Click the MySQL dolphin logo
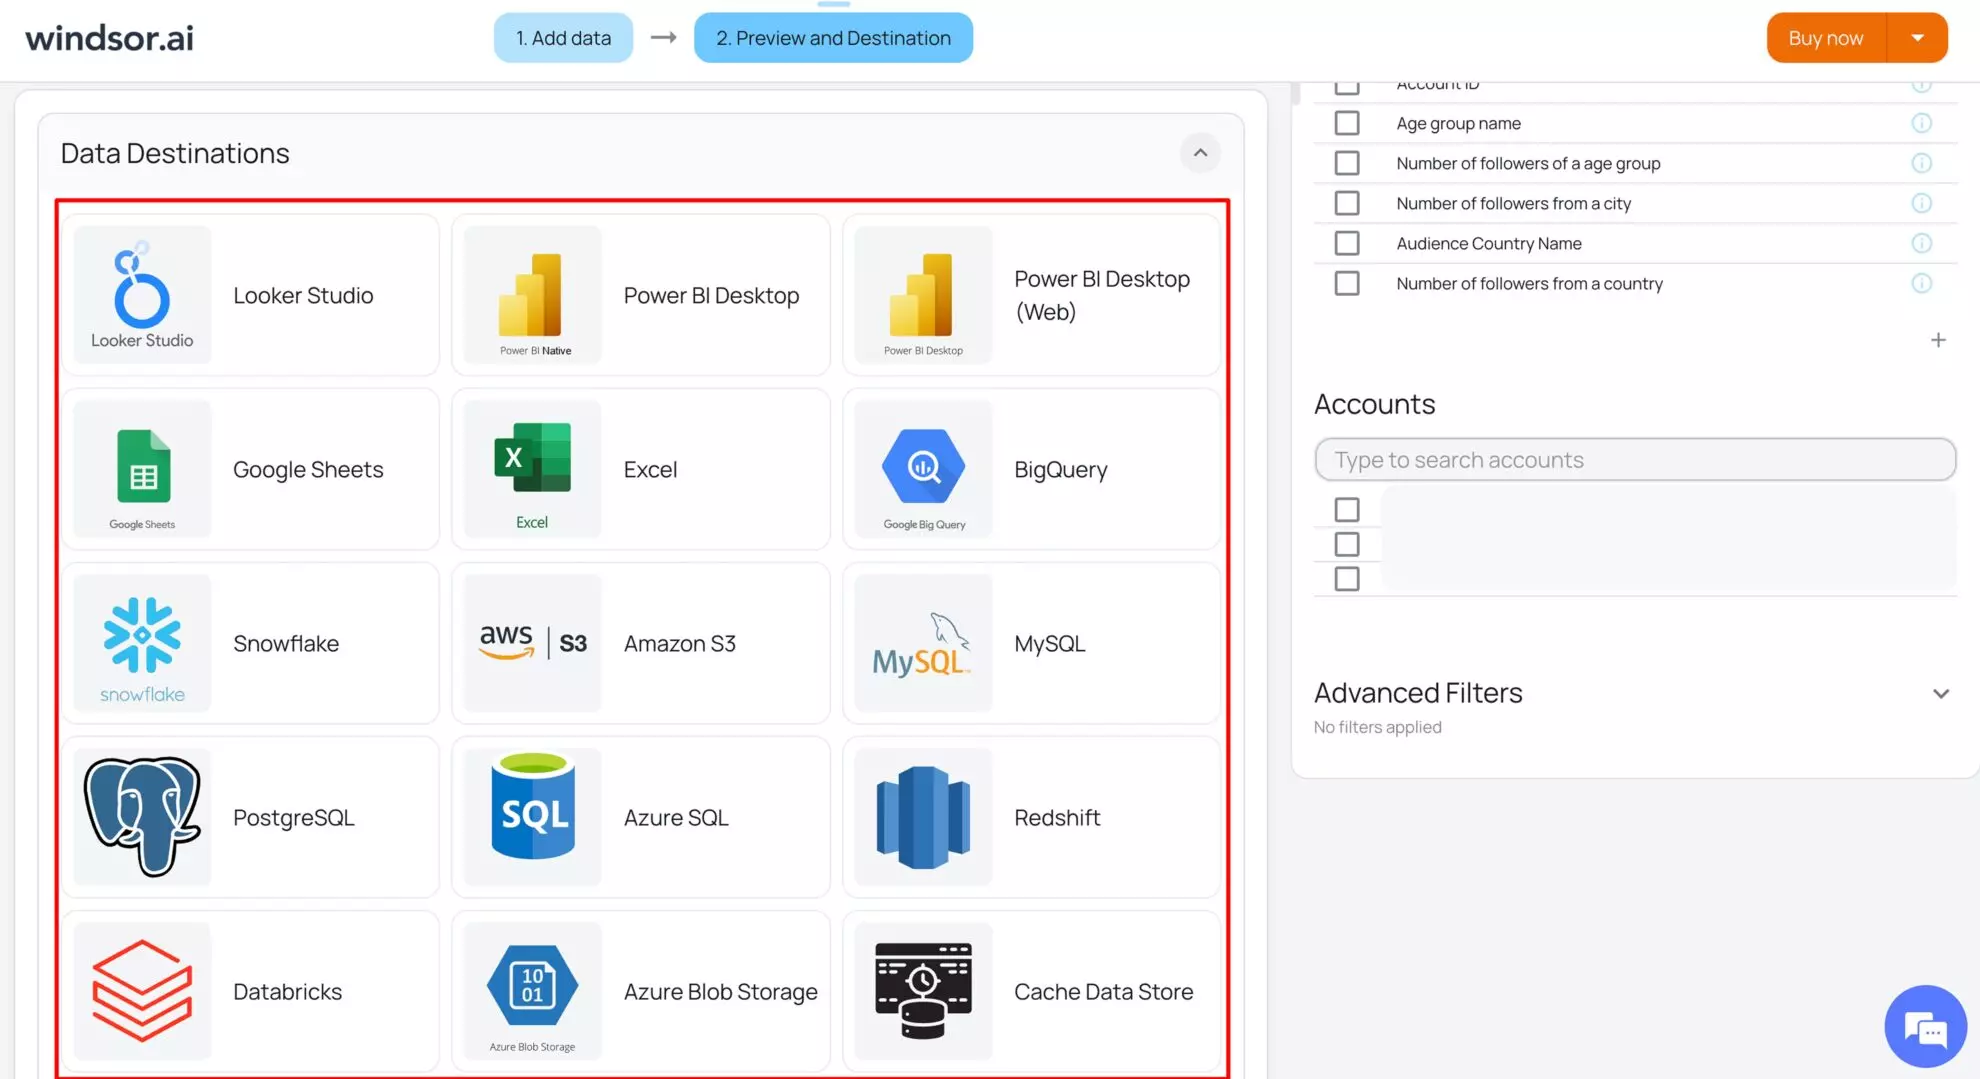The image size is (1980, 1079). pyautogui.click(x=923, y=642)
